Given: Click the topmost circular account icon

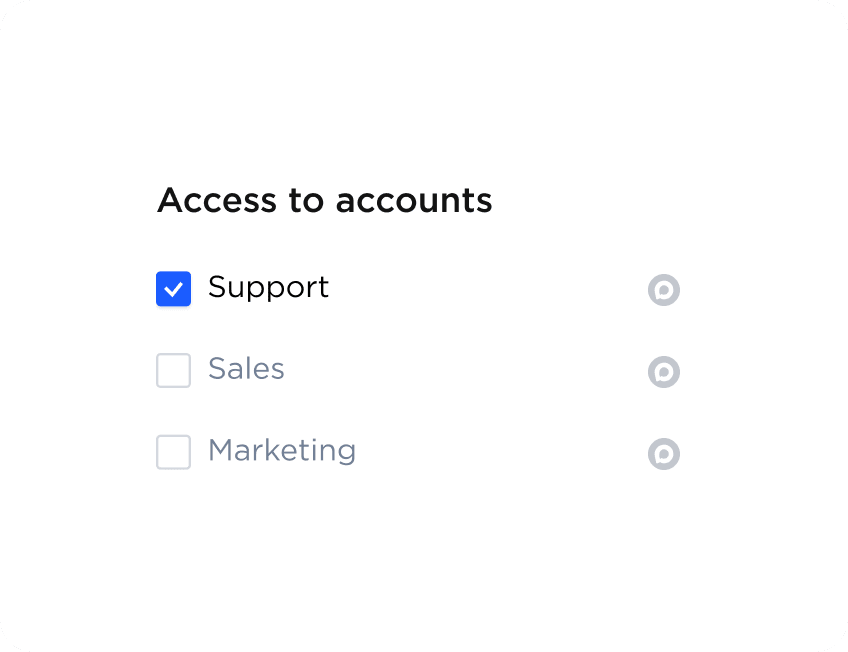Looking at the screenshot, I should (663, 290).
